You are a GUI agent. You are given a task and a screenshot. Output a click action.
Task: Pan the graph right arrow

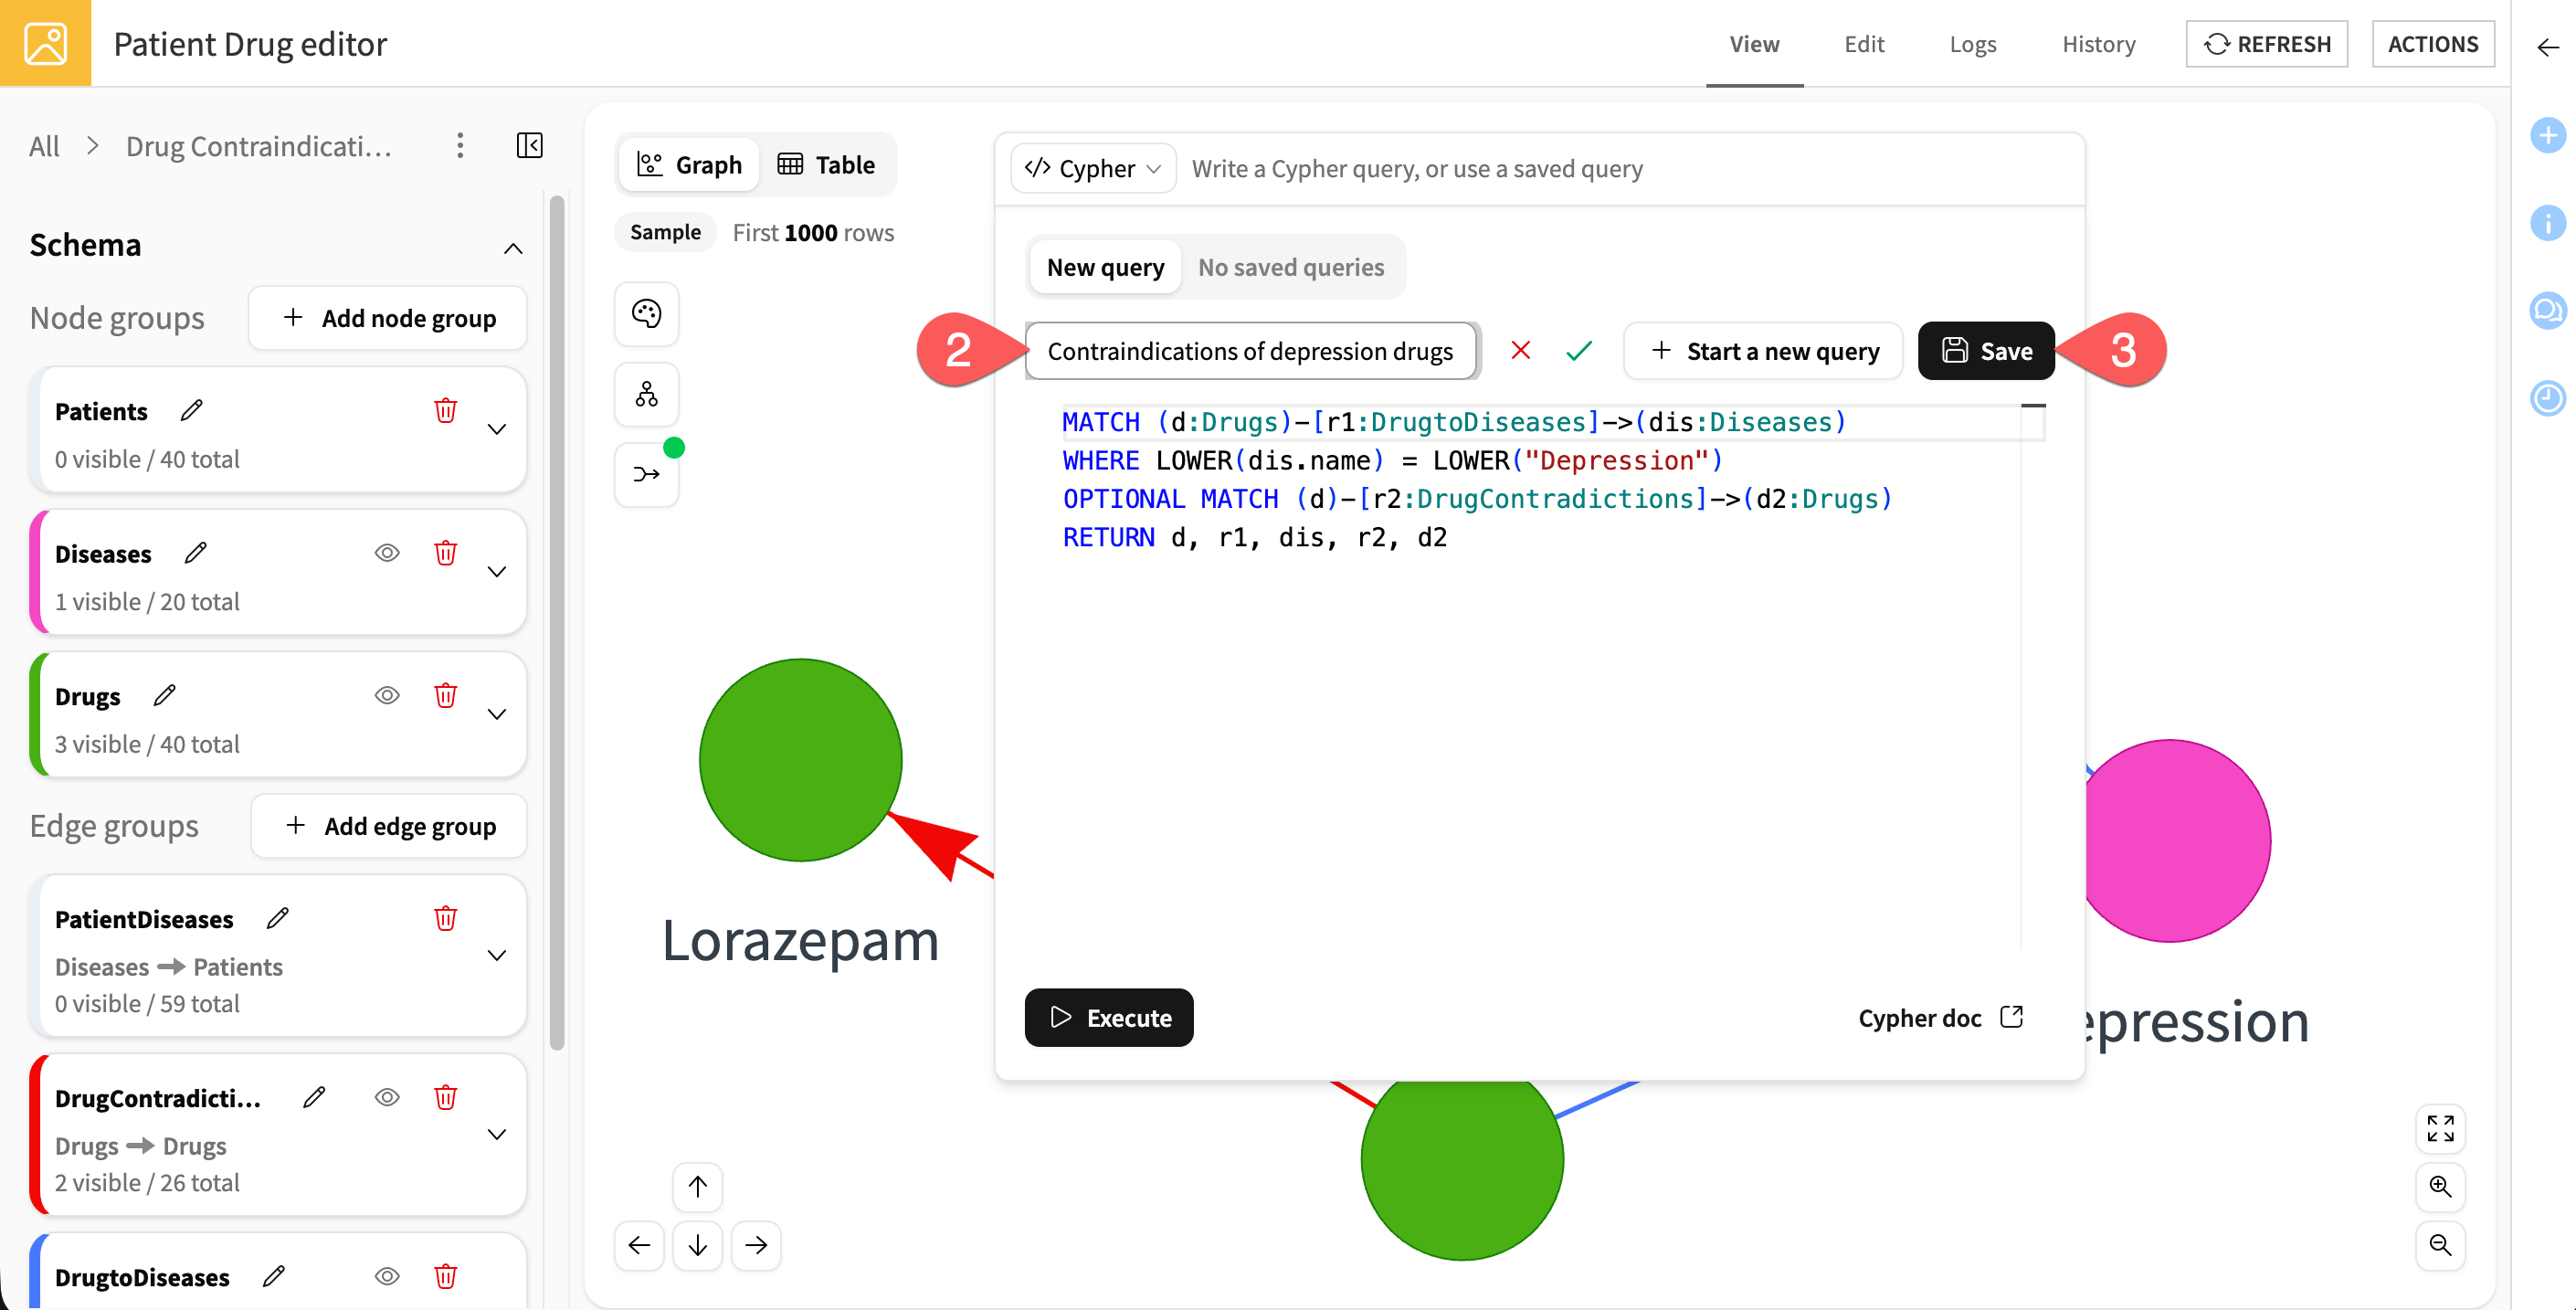coord(756,1245)
